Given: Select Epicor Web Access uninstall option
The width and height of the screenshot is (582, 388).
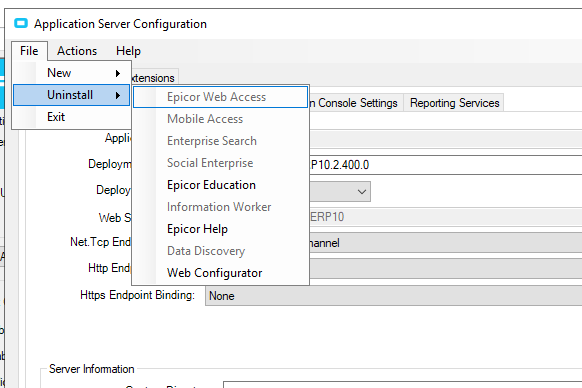Looking at the screenshot, I should point(220,97).
